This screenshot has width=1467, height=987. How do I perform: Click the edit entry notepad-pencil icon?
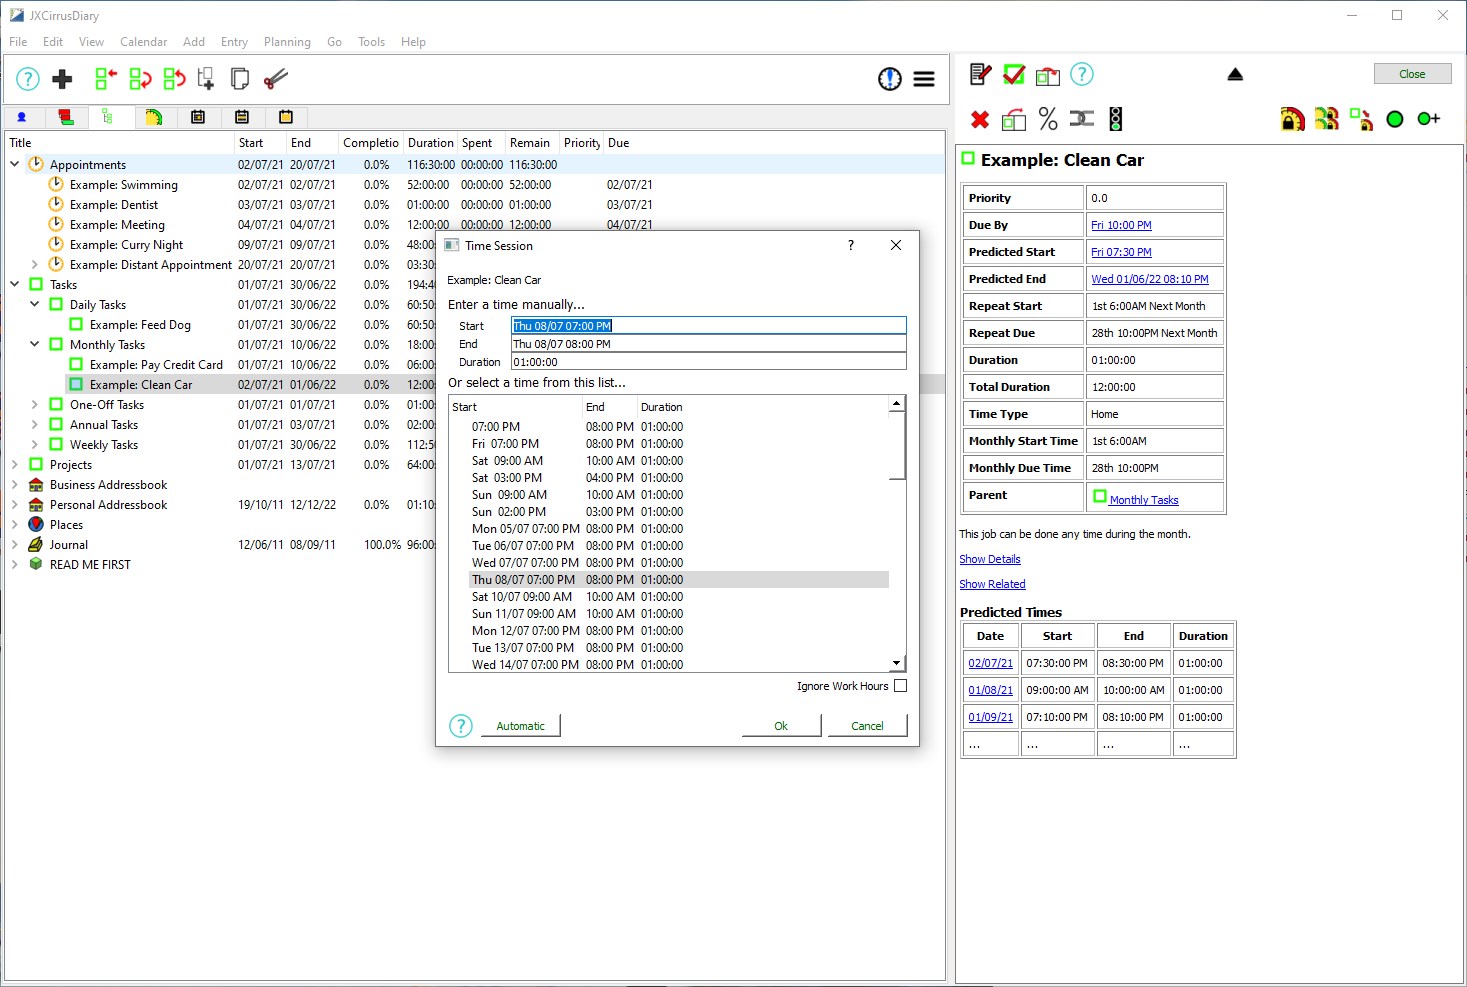coord(980,74)
